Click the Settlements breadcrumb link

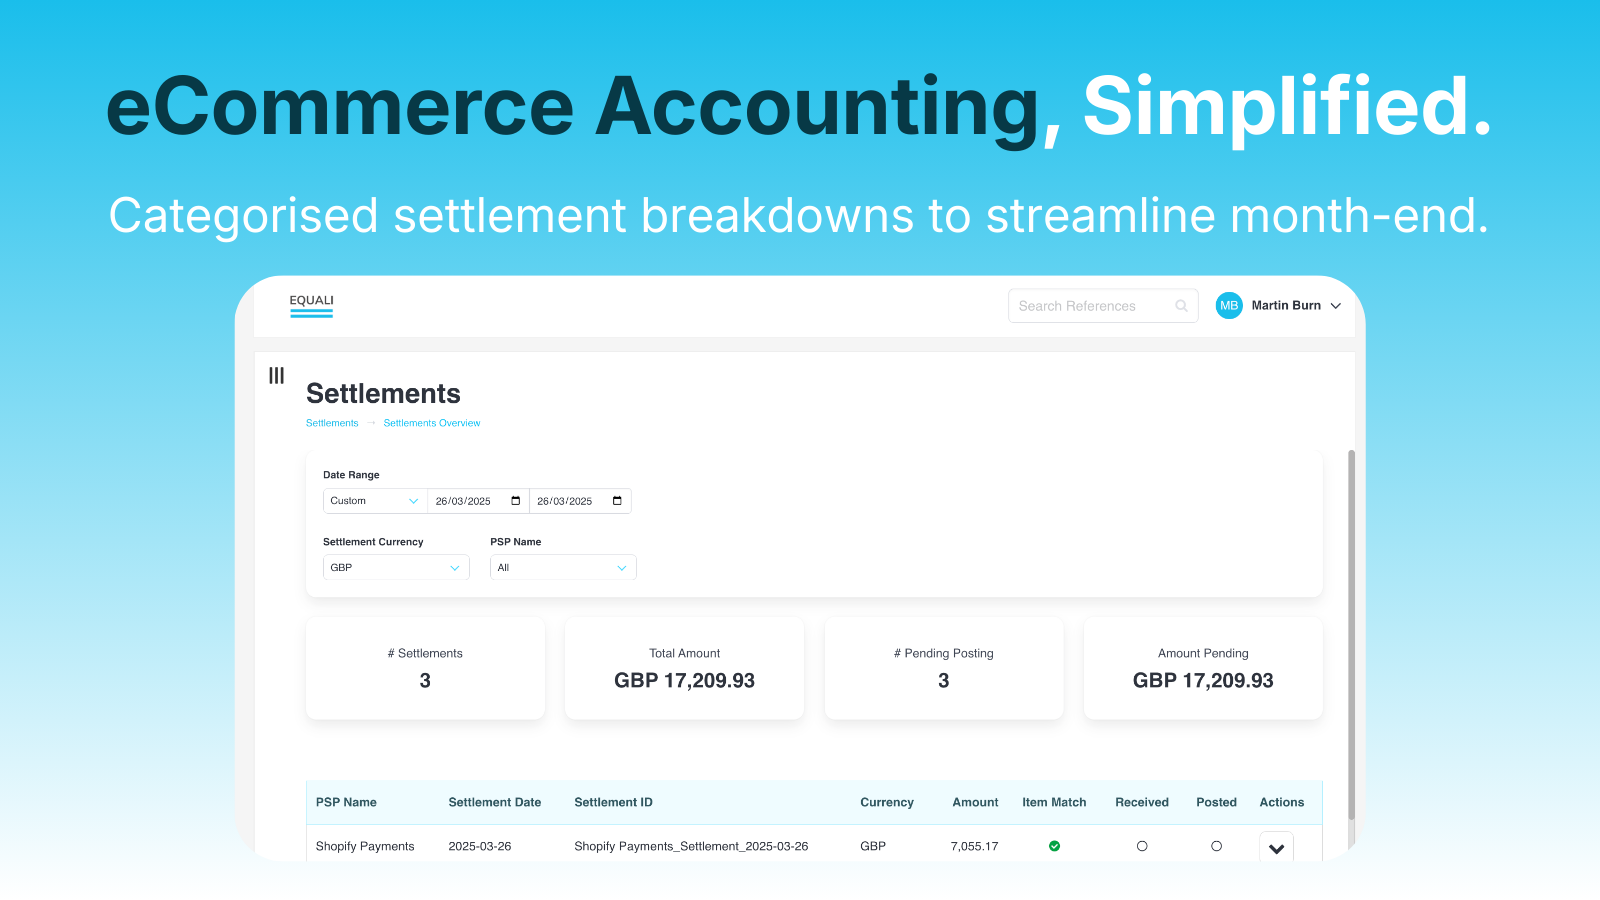click(x=332, y=423)
